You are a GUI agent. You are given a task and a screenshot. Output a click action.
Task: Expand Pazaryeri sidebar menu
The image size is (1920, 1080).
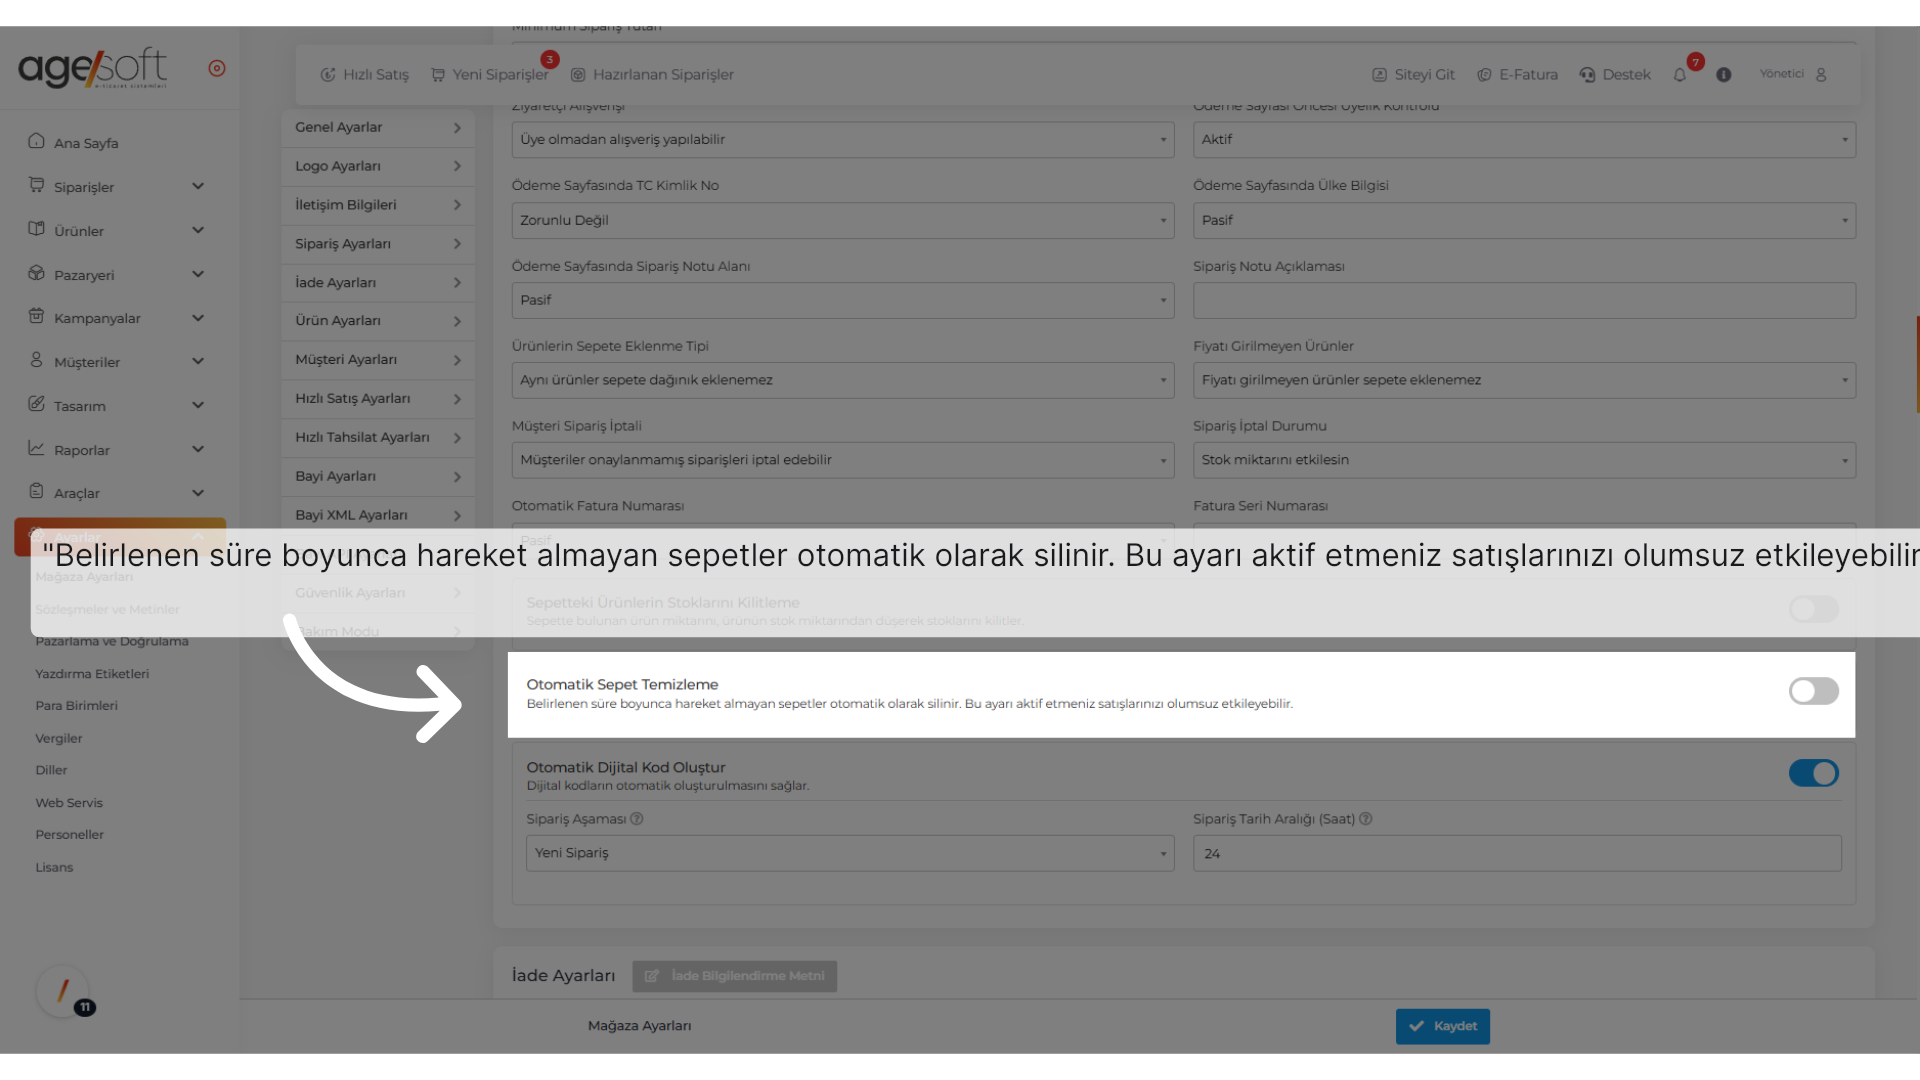pyautogui.click(x=116, y=274)
